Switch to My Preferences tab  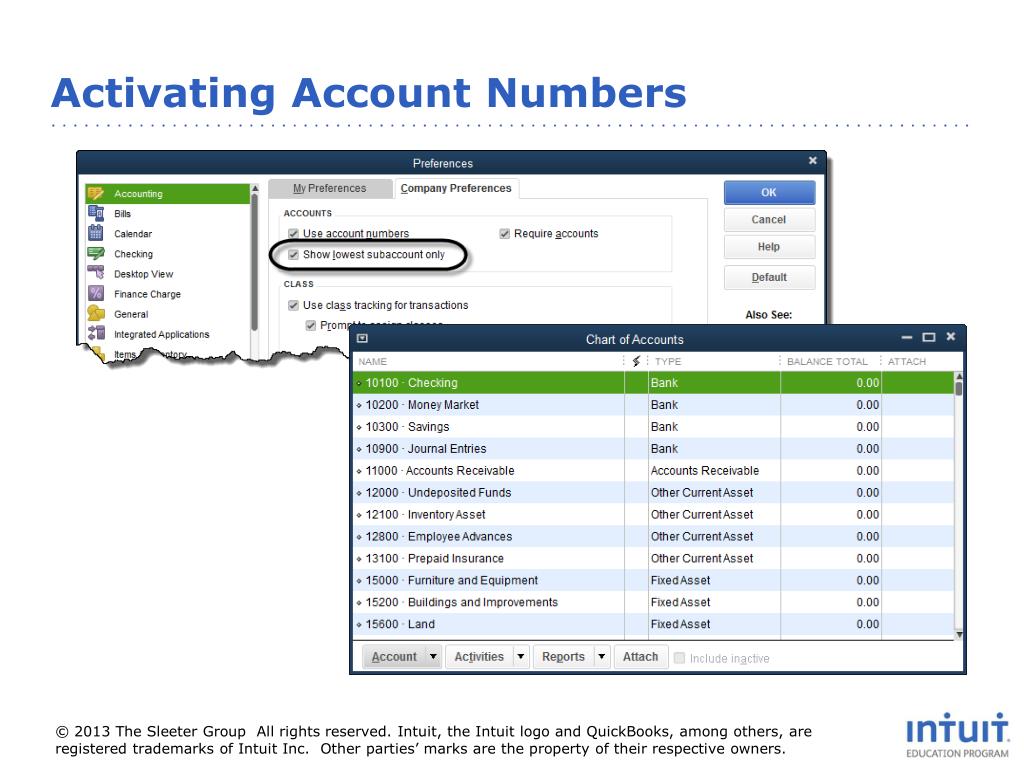tap(330, 188)
